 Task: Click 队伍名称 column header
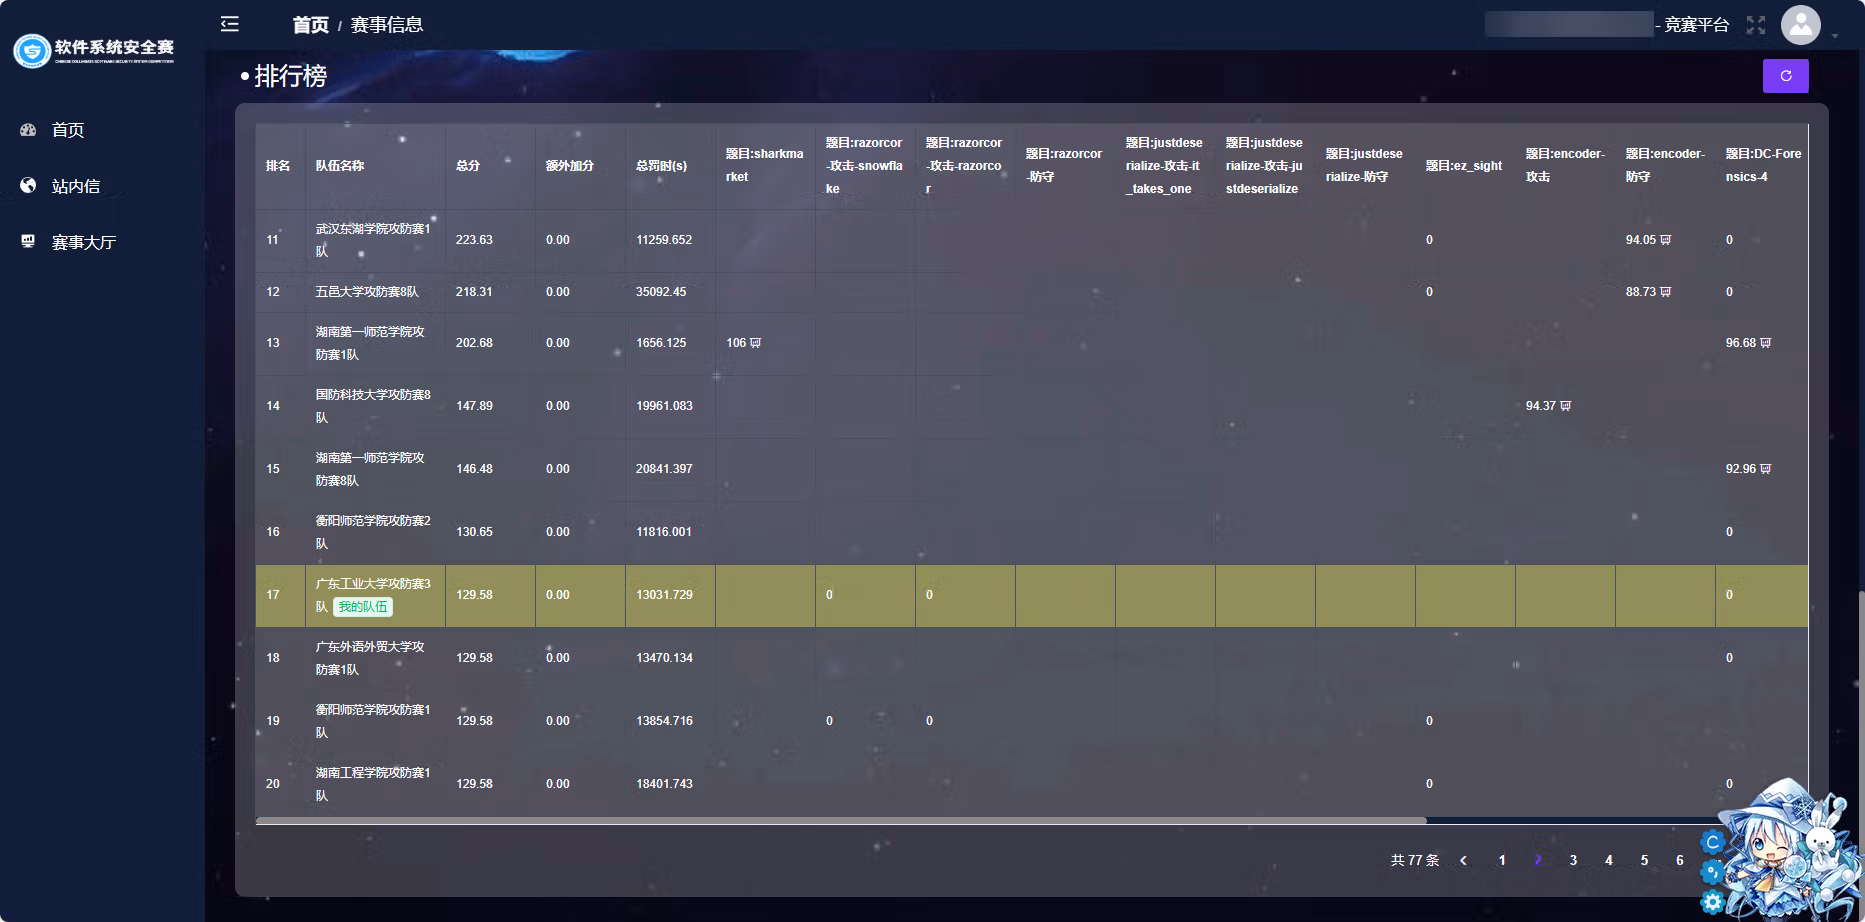pyautogui.click(x=340, y=166)
